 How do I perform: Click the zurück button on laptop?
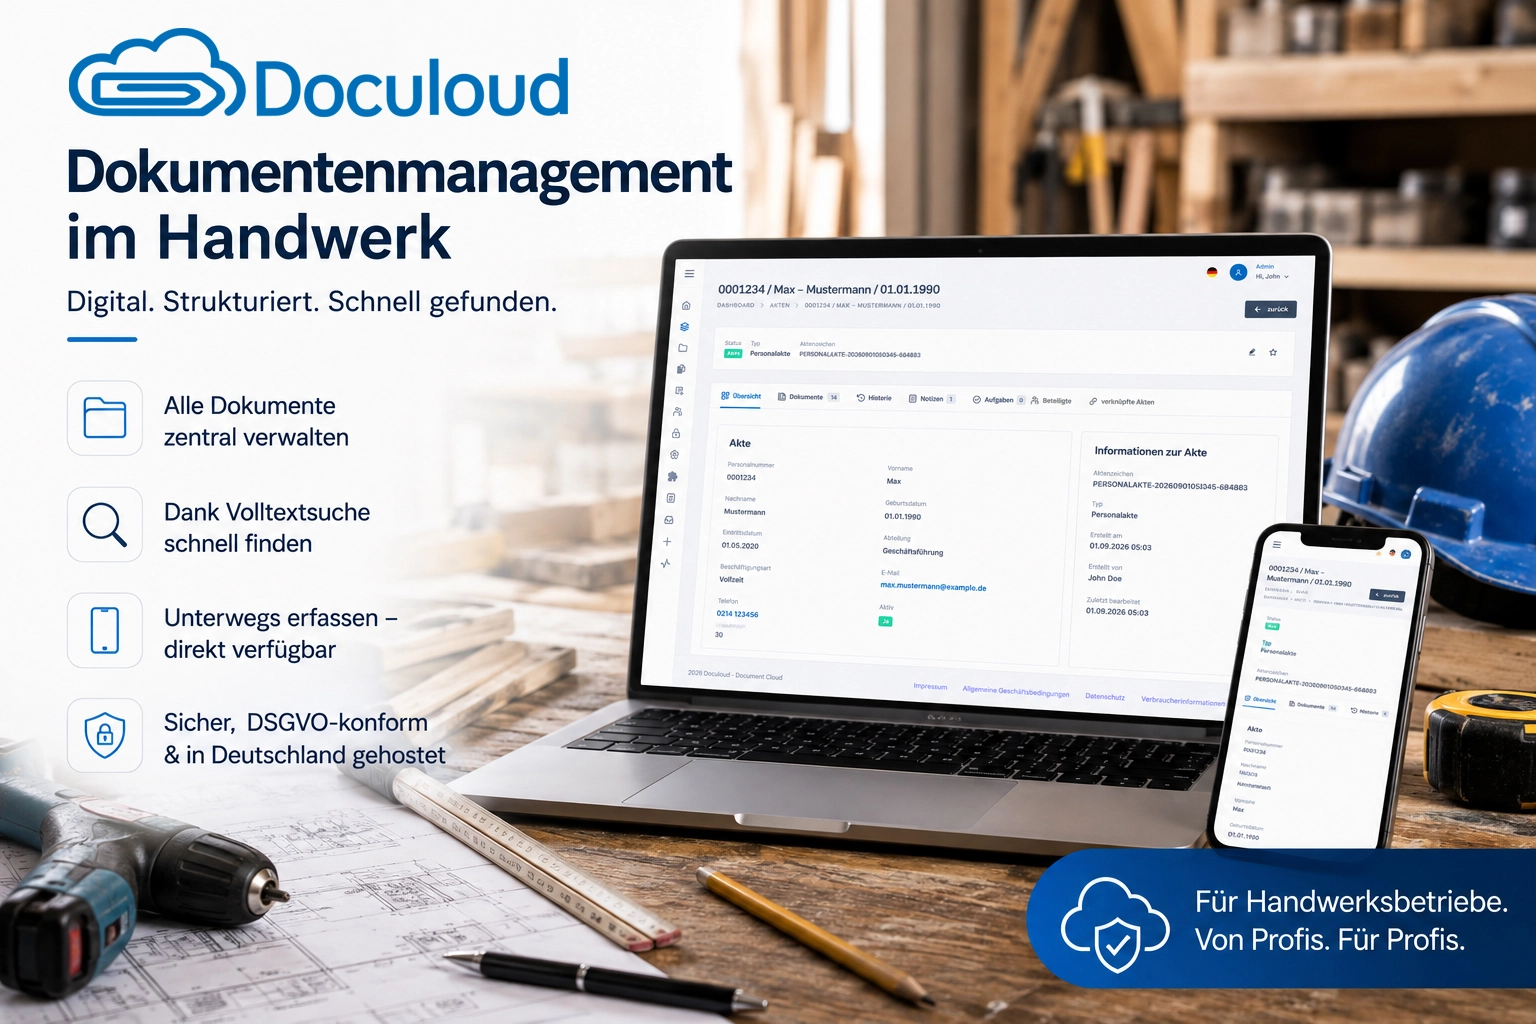tap(1271, 309)
